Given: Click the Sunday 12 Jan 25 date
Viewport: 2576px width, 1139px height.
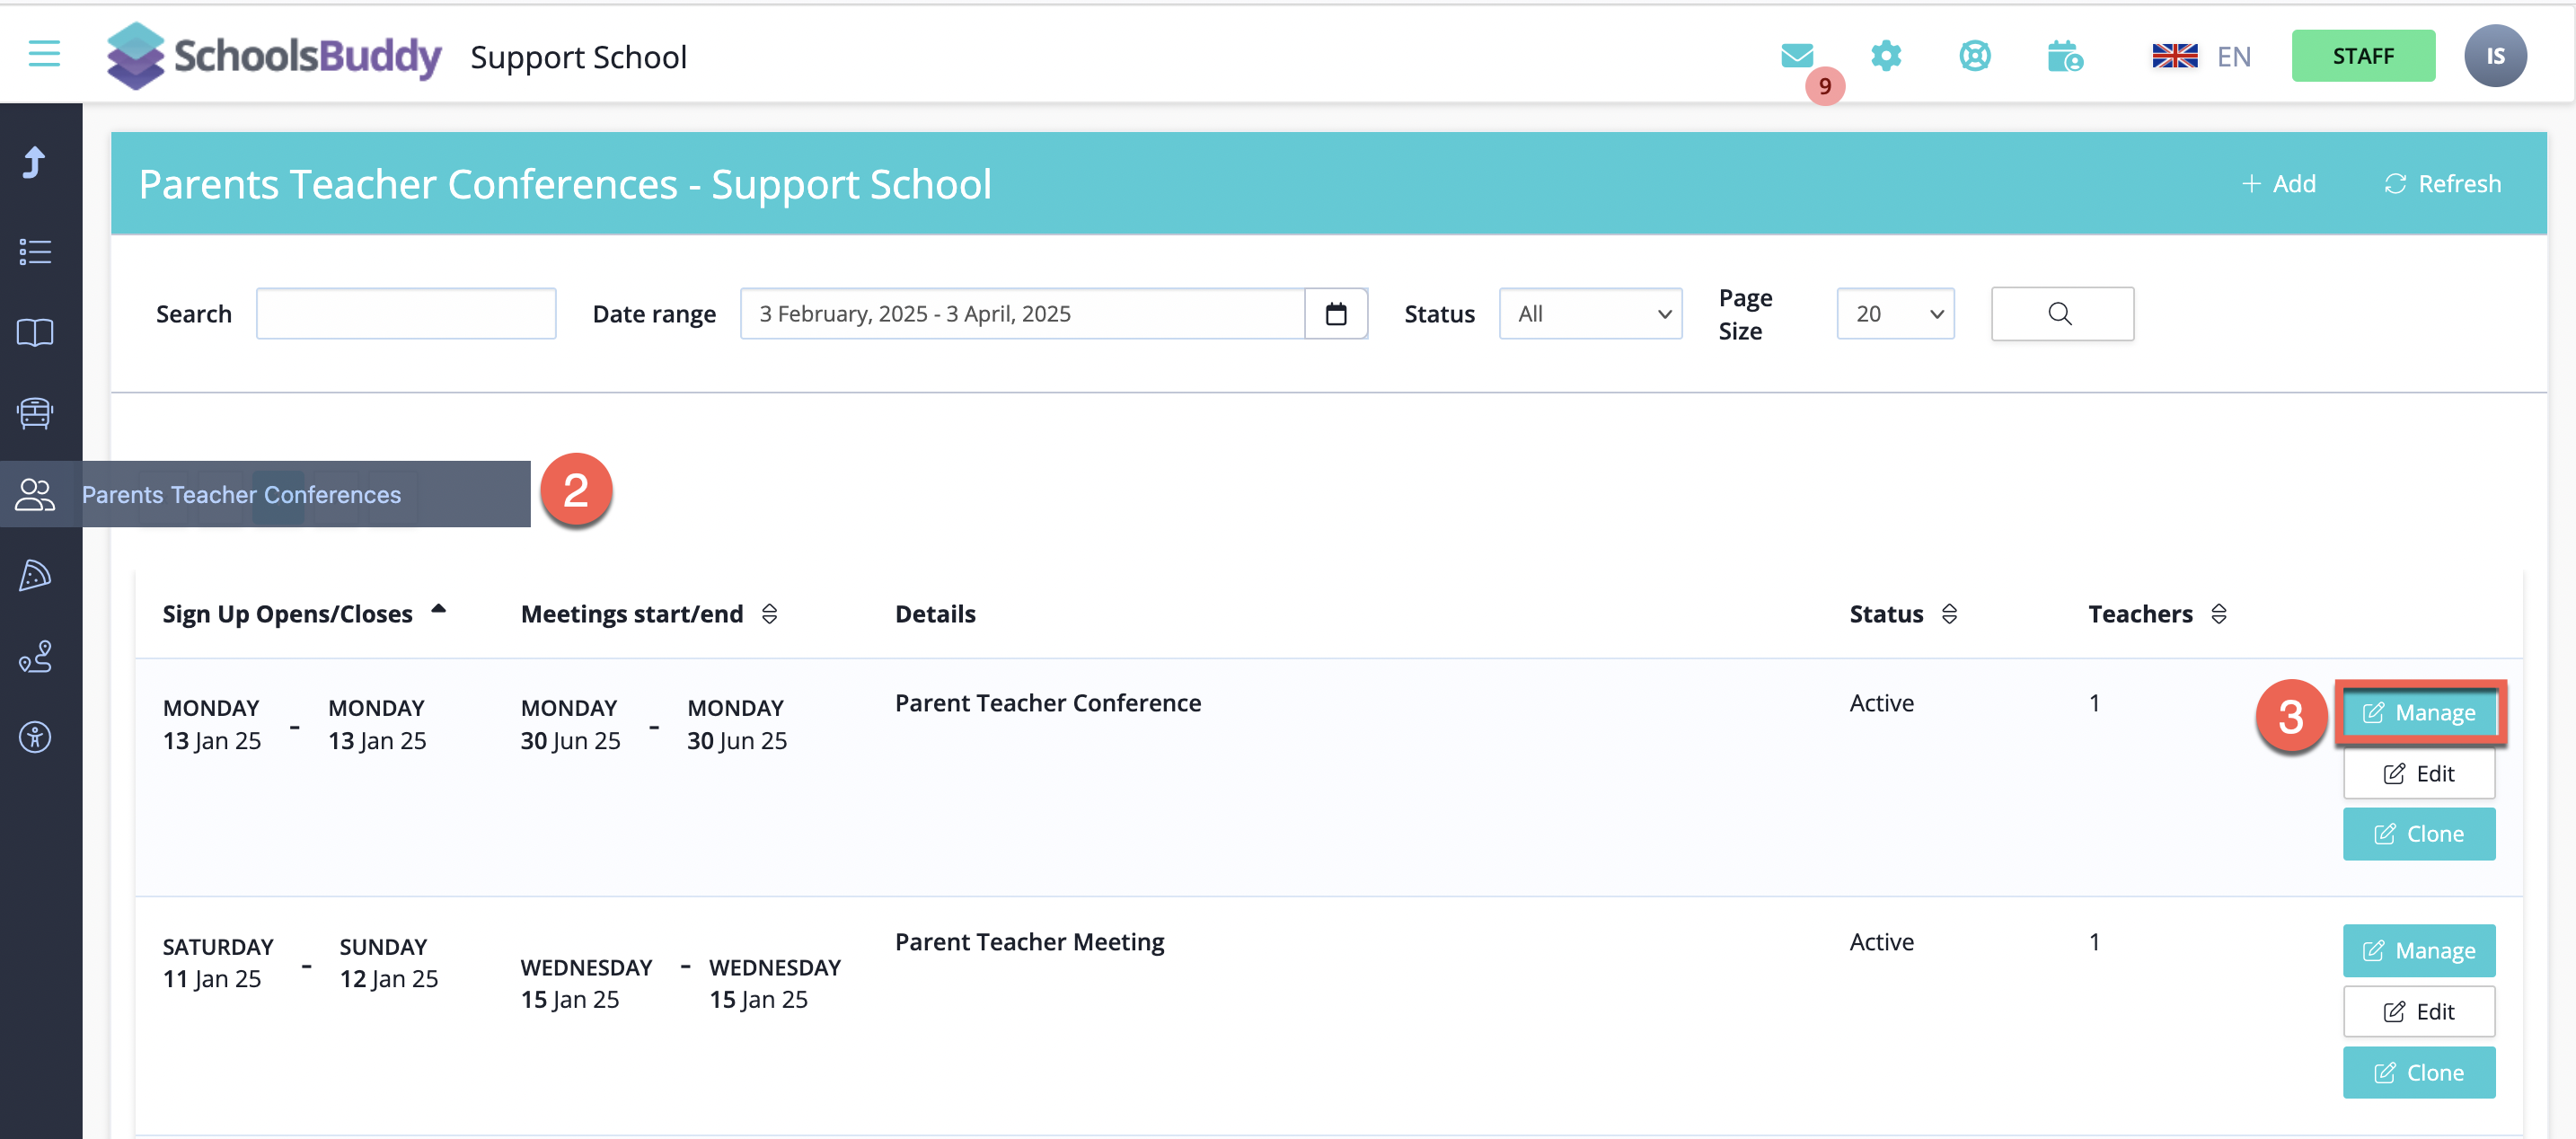Looking at the screenshot, I should point(388,963).
